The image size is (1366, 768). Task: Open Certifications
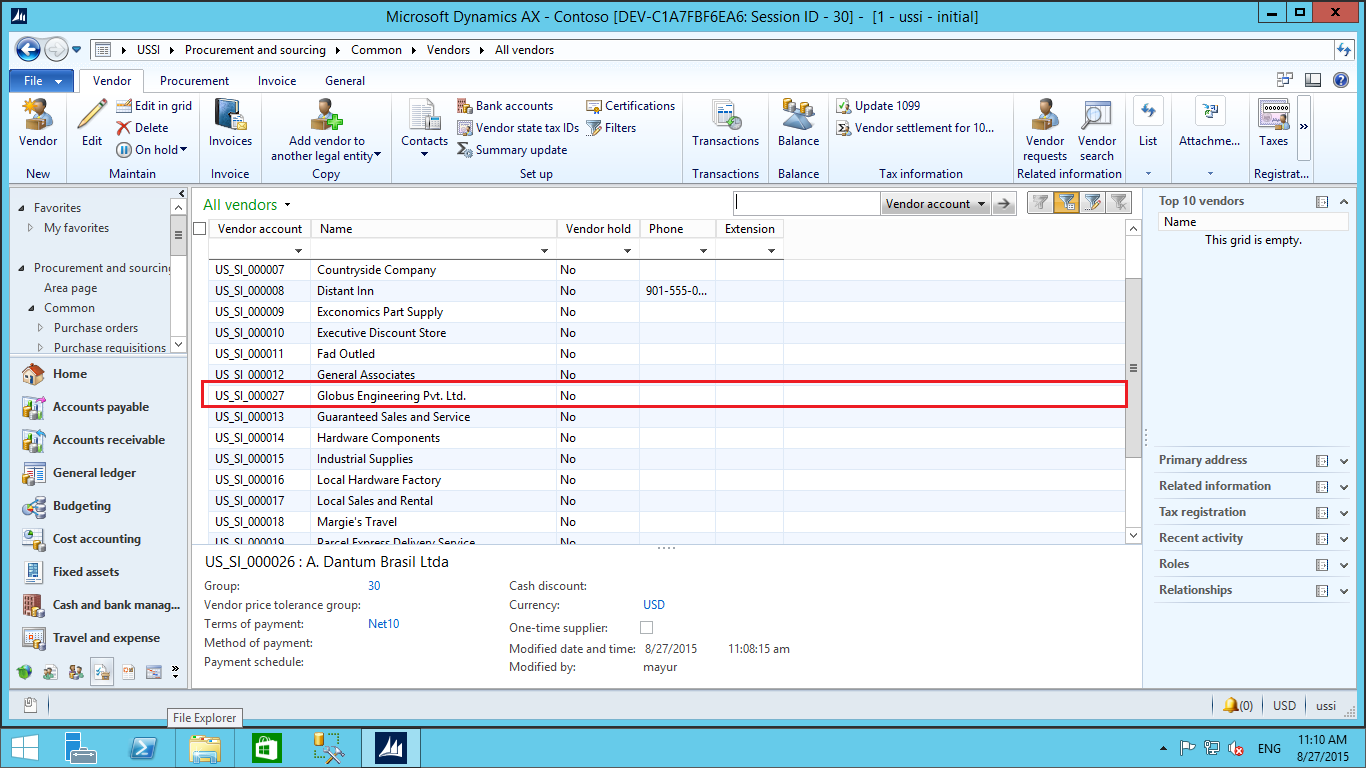(x=630, y=106)
